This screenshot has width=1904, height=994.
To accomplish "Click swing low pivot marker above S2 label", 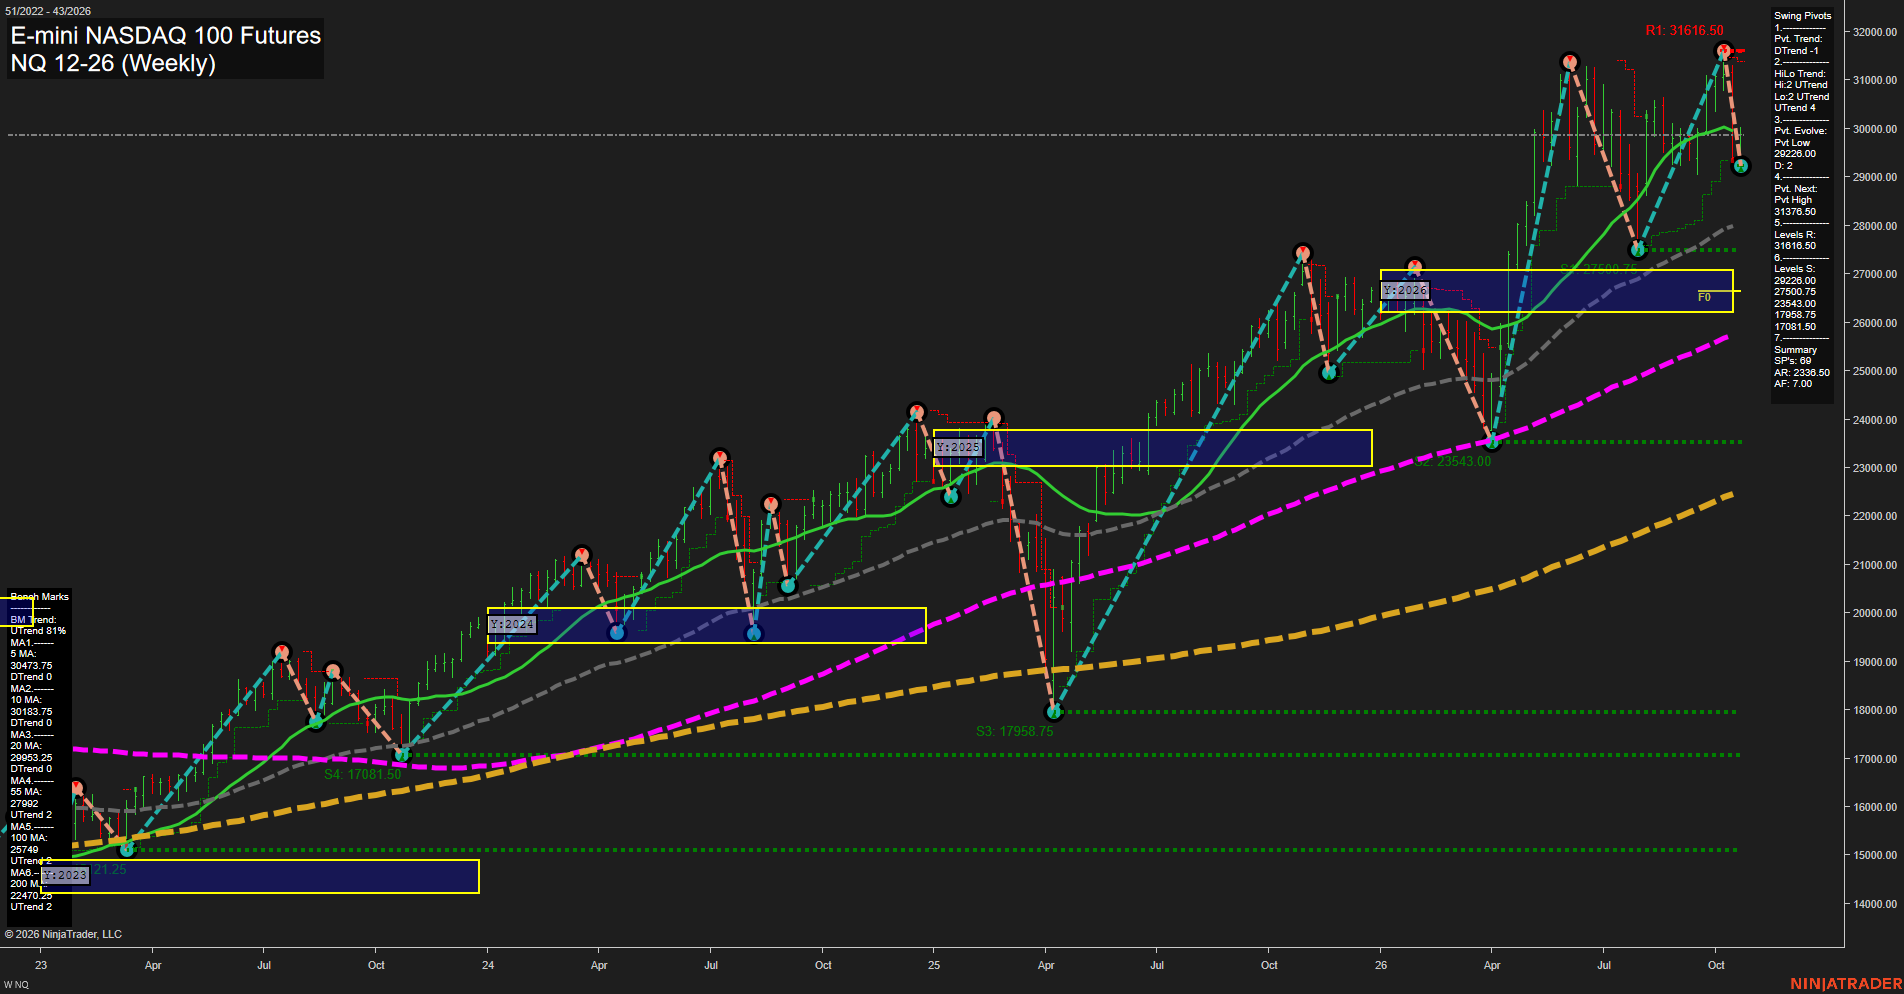I will coord(1492,441).
